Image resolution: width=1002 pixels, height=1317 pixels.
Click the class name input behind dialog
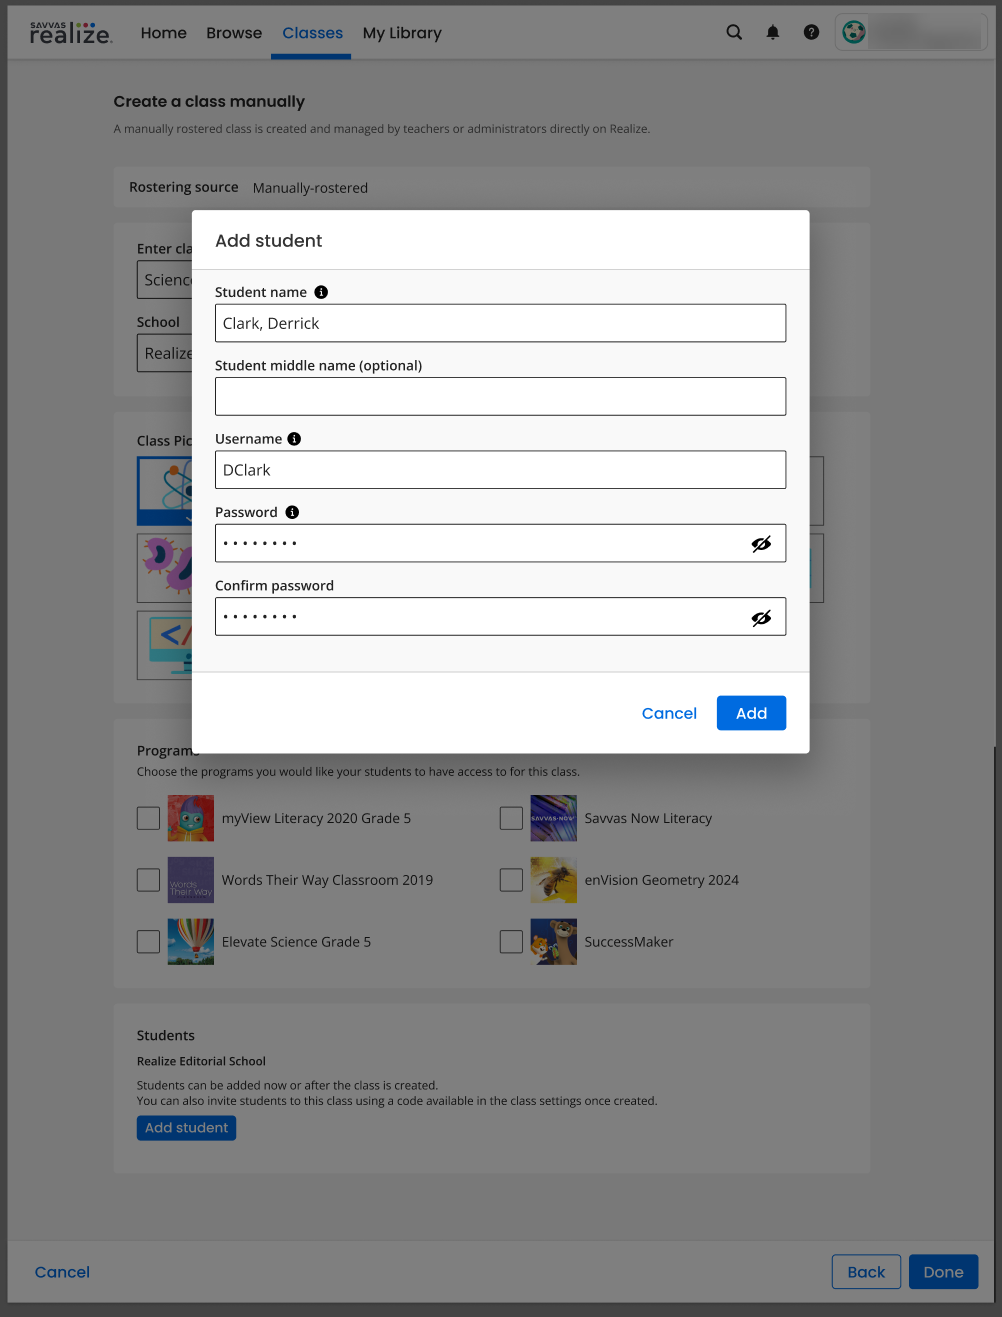click(x=165, y=280)
